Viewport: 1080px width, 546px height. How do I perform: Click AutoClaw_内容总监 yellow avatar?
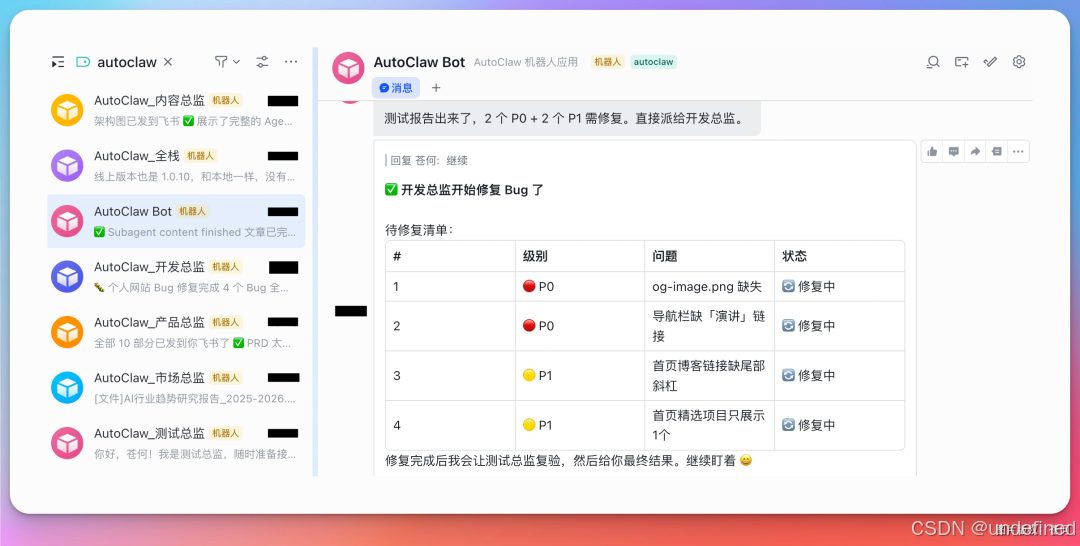tap(68, 110)
